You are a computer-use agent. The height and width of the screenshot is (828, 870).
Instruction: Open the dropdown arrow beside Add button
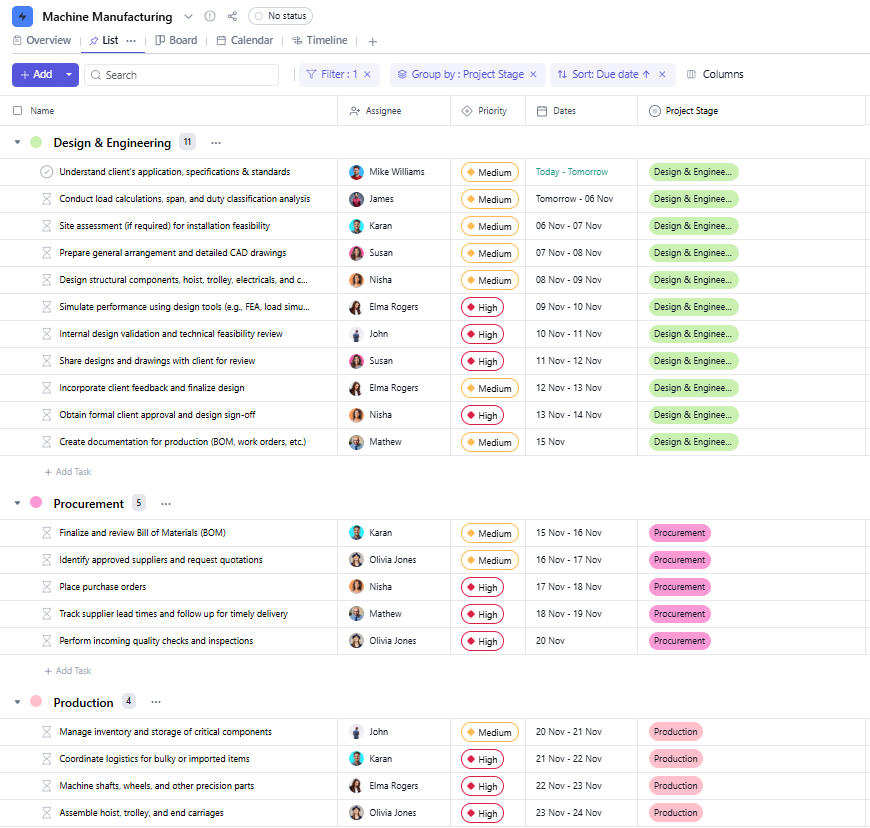point(69,74)
